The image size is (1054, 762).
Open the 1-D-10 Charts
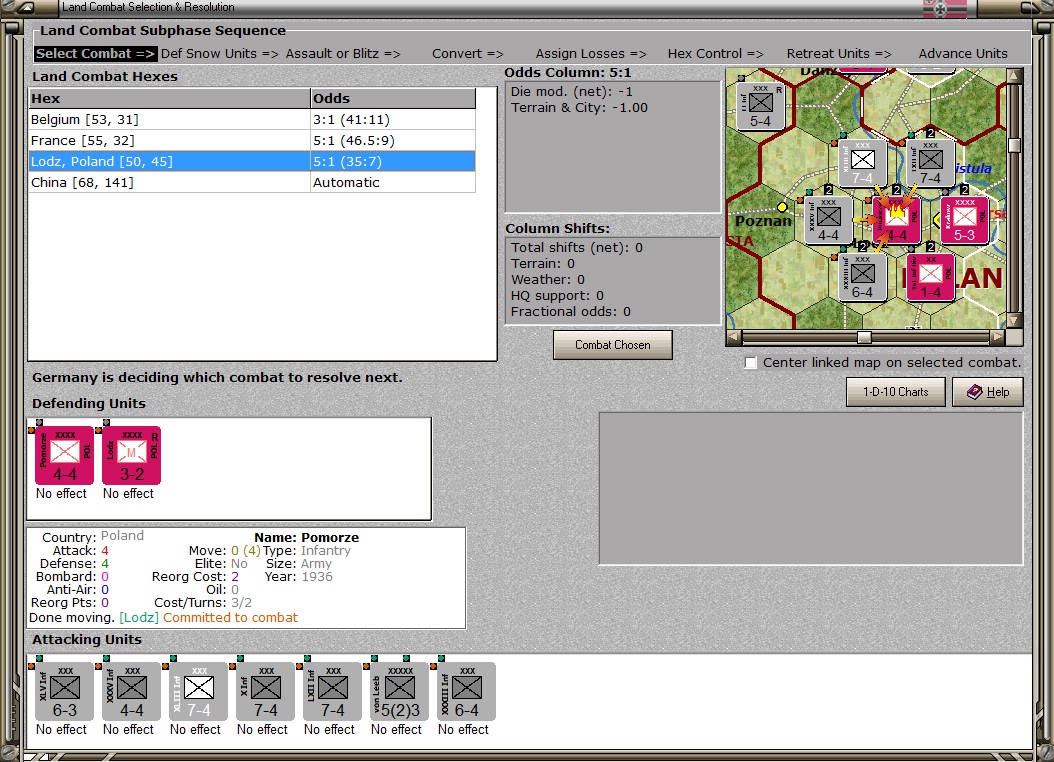pos(895,392)
